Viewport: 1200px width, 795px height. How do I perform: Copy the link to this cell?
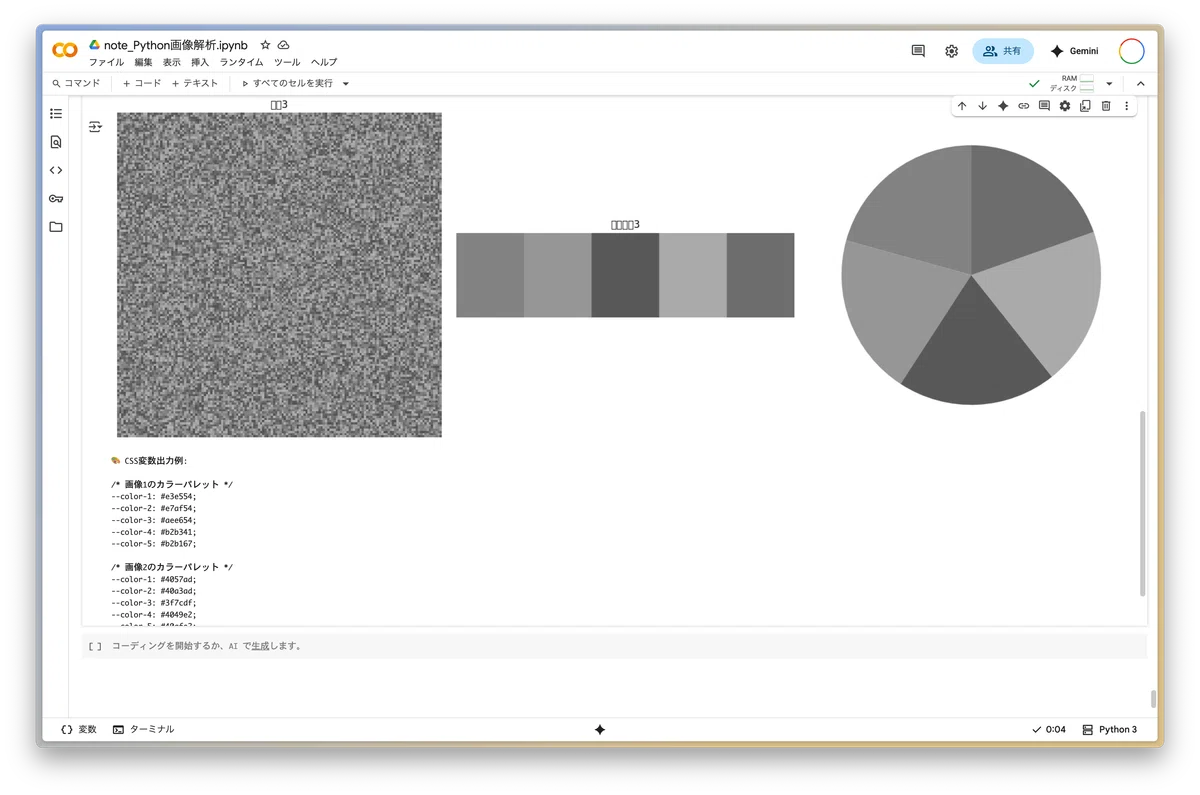coord(1023,106)
